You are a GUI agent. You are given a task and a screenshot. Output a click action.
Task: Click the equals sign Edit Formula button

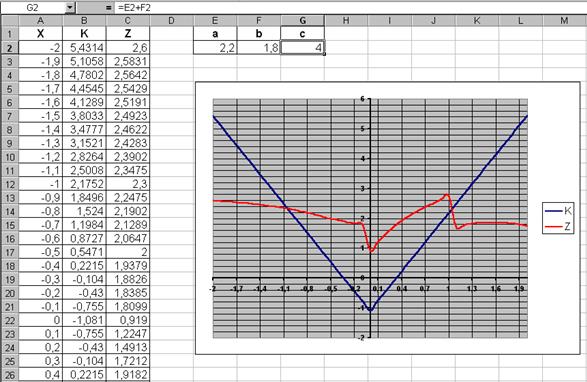tap(109, 7)
